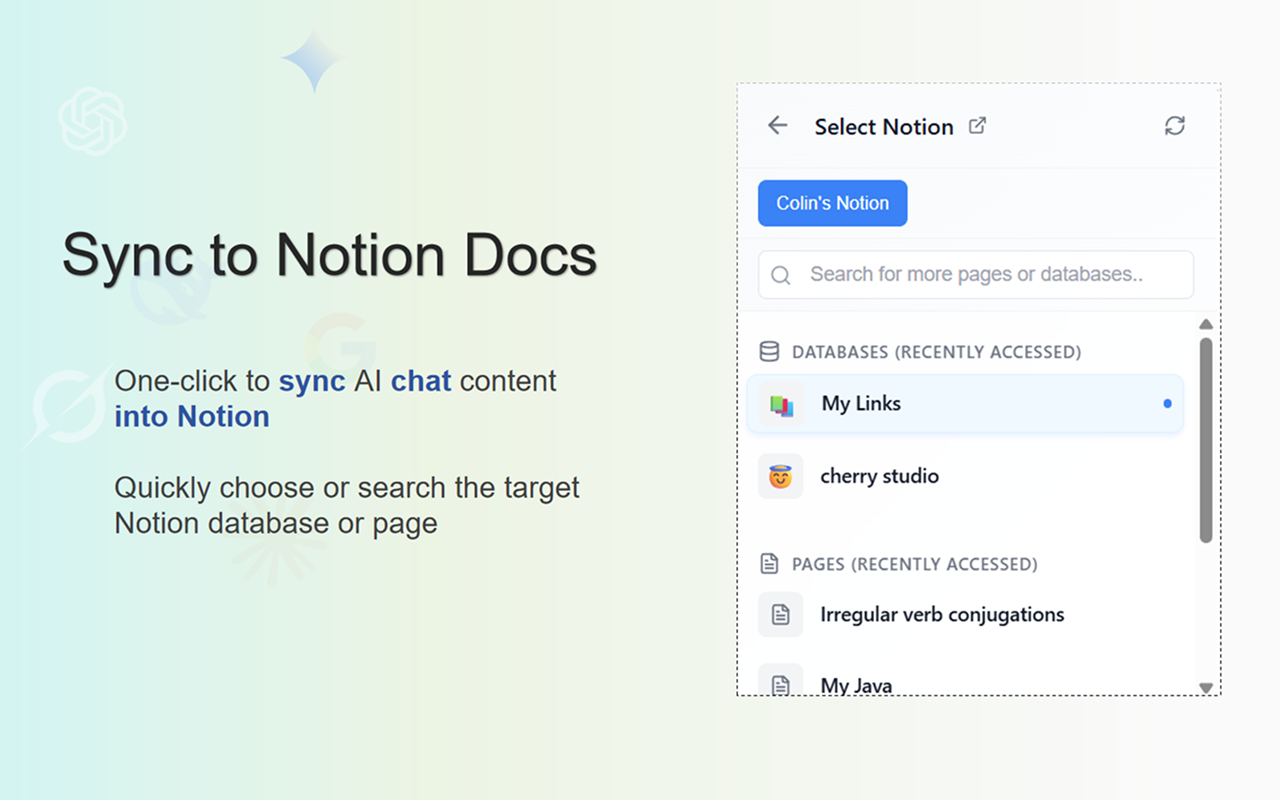The image size is (1280, 800).
Task: Click the scrollbar up arrow
Action: [x=1206, y=324]
